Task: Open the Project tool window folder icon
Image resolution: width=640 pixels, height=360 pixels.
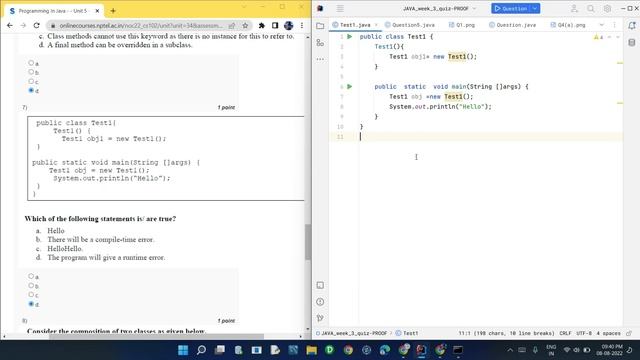Action: pyautogui.click(x=320, y=26)
